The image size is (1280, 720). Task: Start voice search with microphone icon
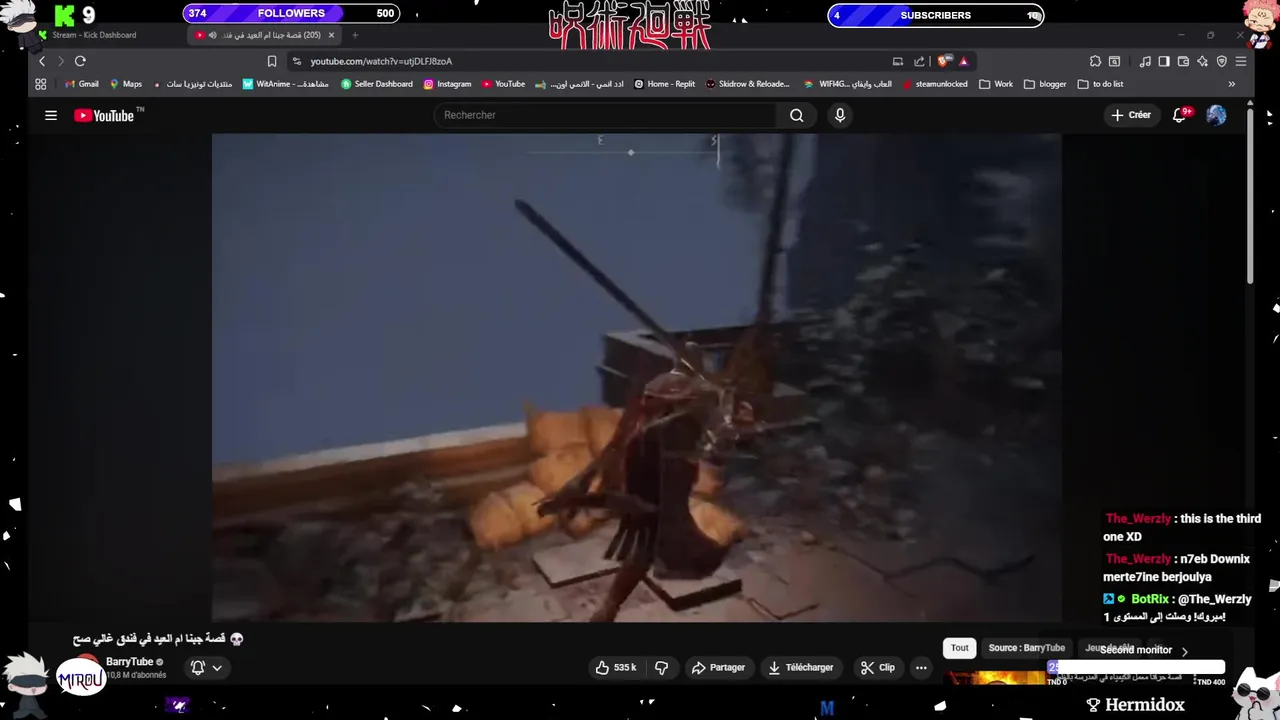tap(840, 115)
